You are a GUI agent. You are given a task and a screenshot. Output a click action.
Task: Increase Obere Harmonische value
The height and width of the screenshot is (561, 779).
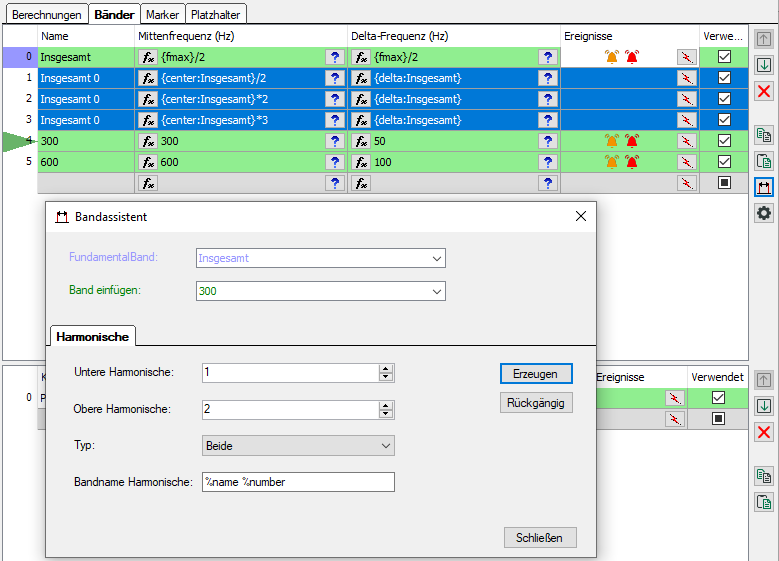click(386, 406)
